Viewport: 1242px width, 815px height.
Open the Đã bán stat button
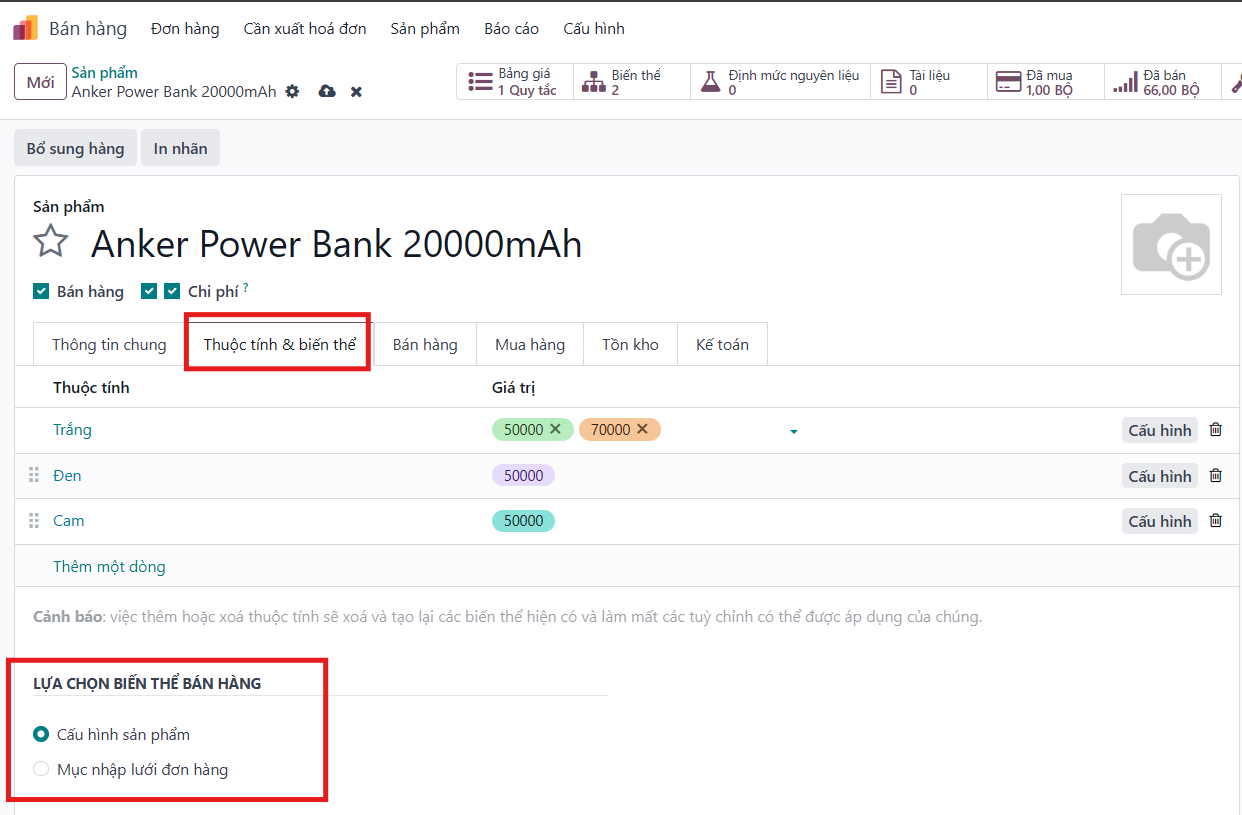1163,82
